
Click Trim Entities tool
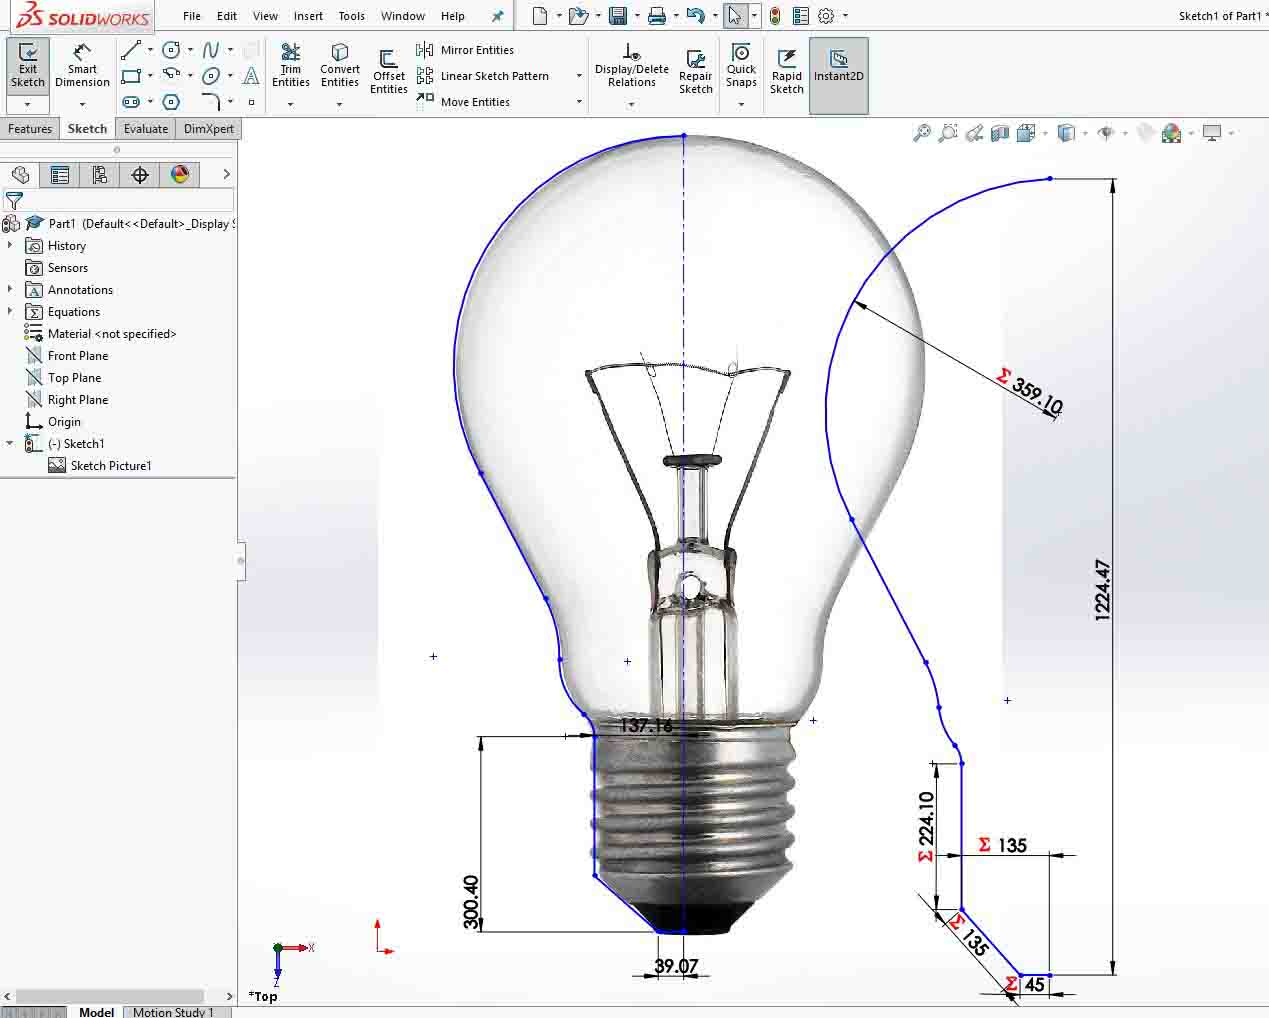coord(291,66)
